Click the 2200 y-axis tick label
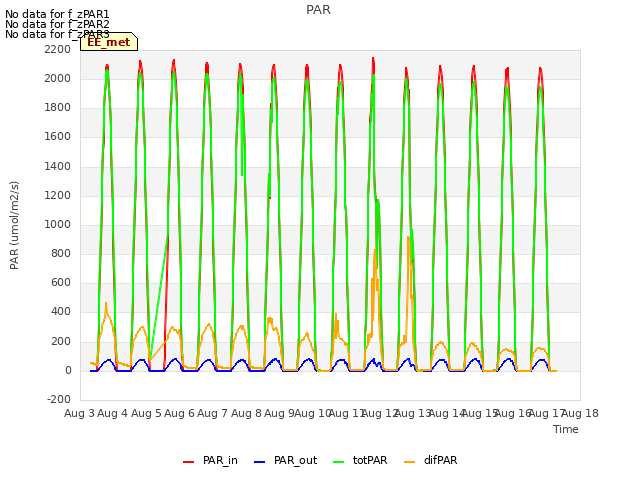640x480 pixels. [x=58, y=49]
